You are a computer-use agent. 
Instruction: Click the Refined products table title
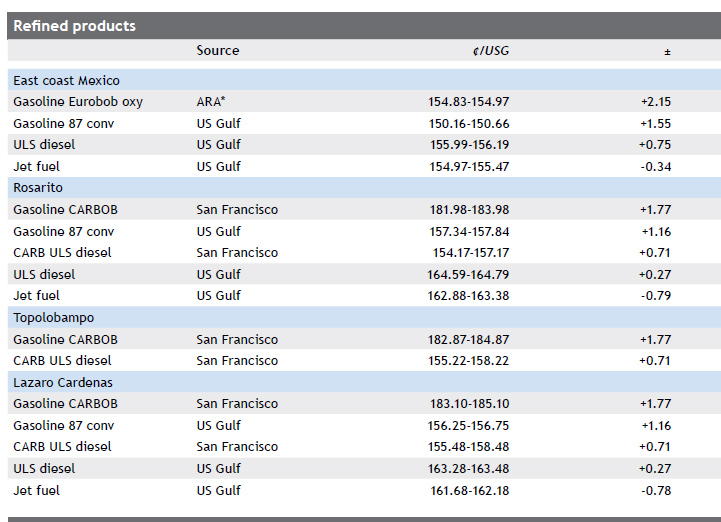(75, 26)
